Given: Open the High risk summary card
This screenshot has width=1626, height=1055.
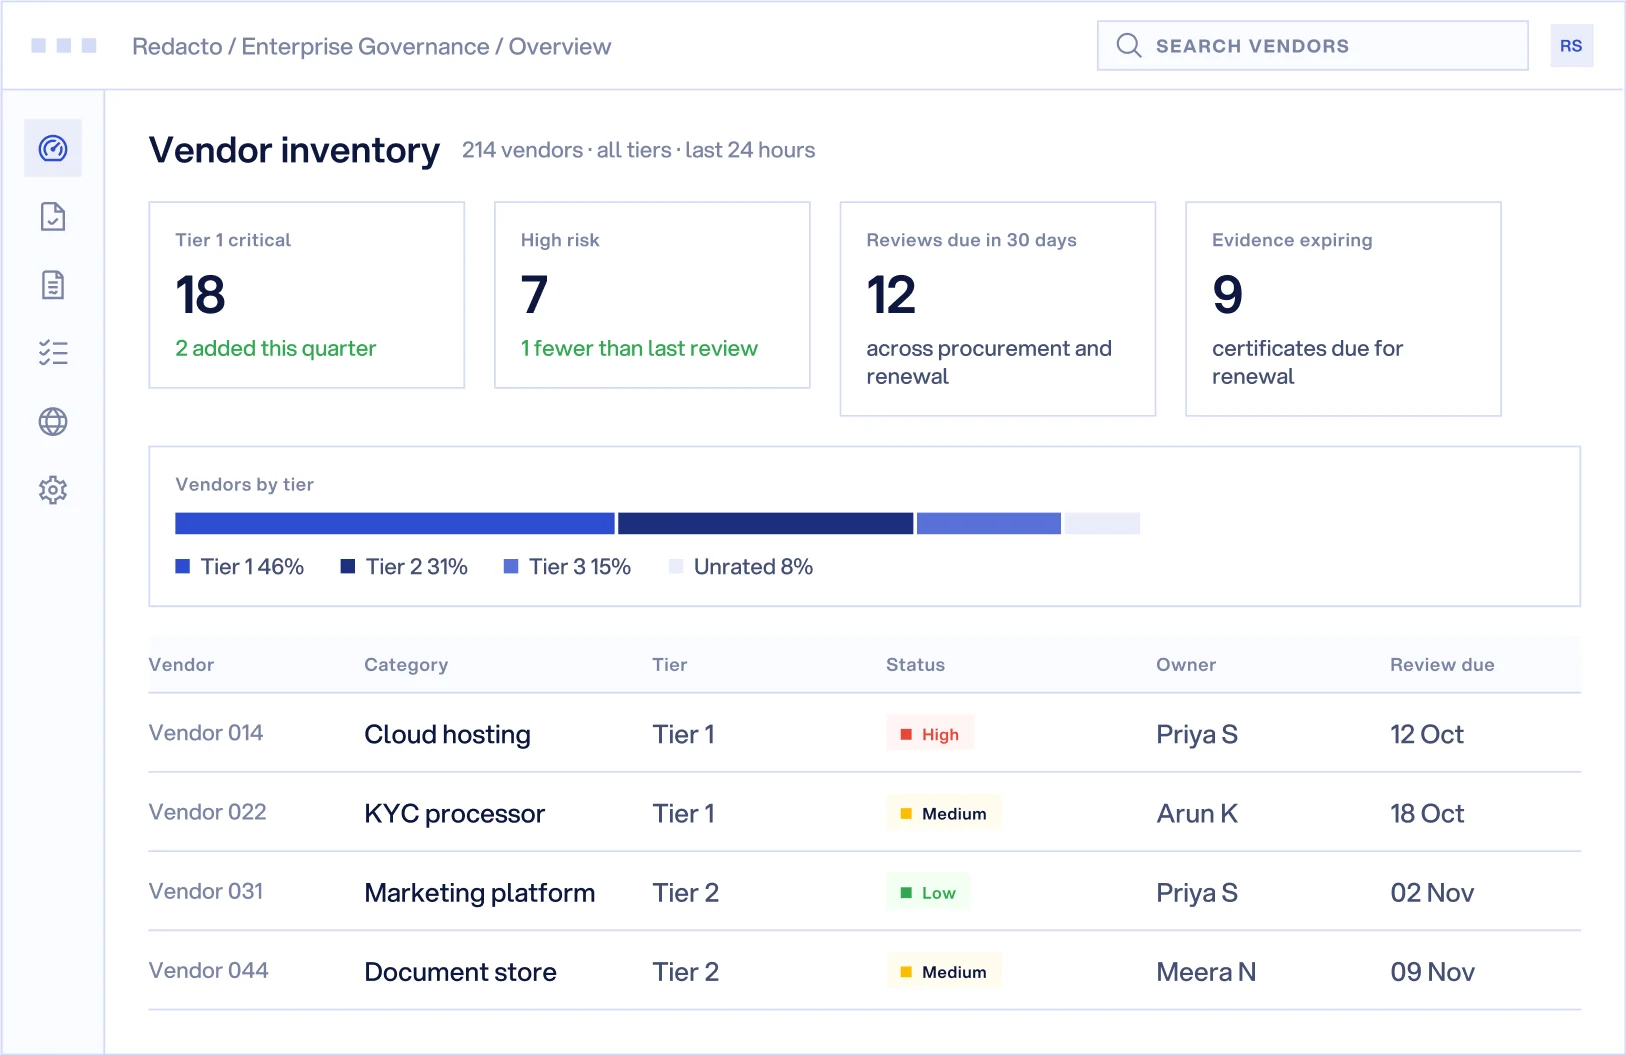Looking at the screenshot, I should (x=652, y=295).
